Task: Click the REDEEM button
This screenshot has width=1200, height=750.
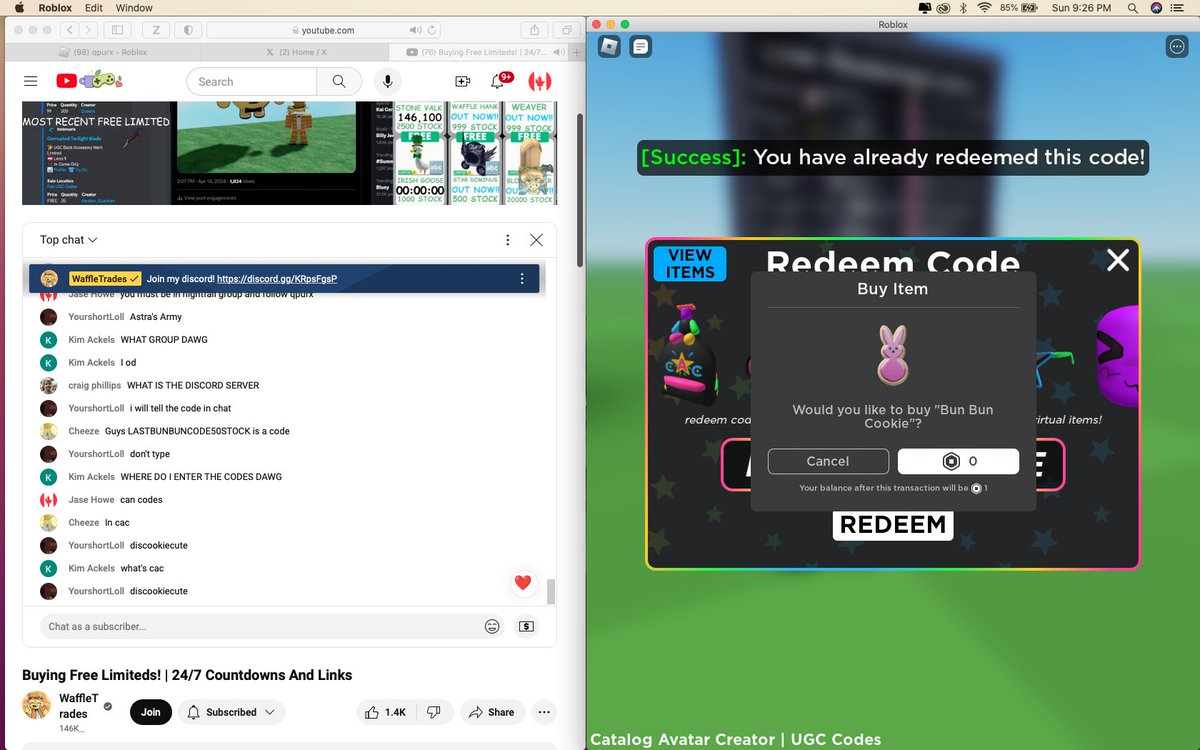Action: point(893,525)
